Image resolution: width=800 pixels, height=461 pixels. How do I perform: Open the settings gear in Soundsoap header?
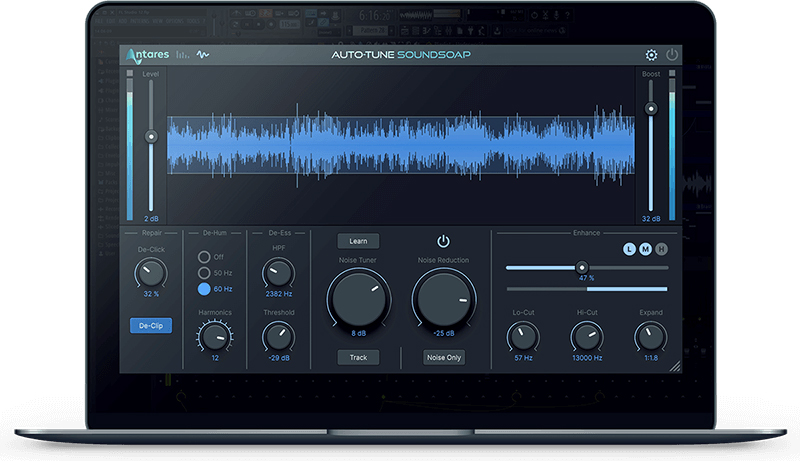point(651,55)
